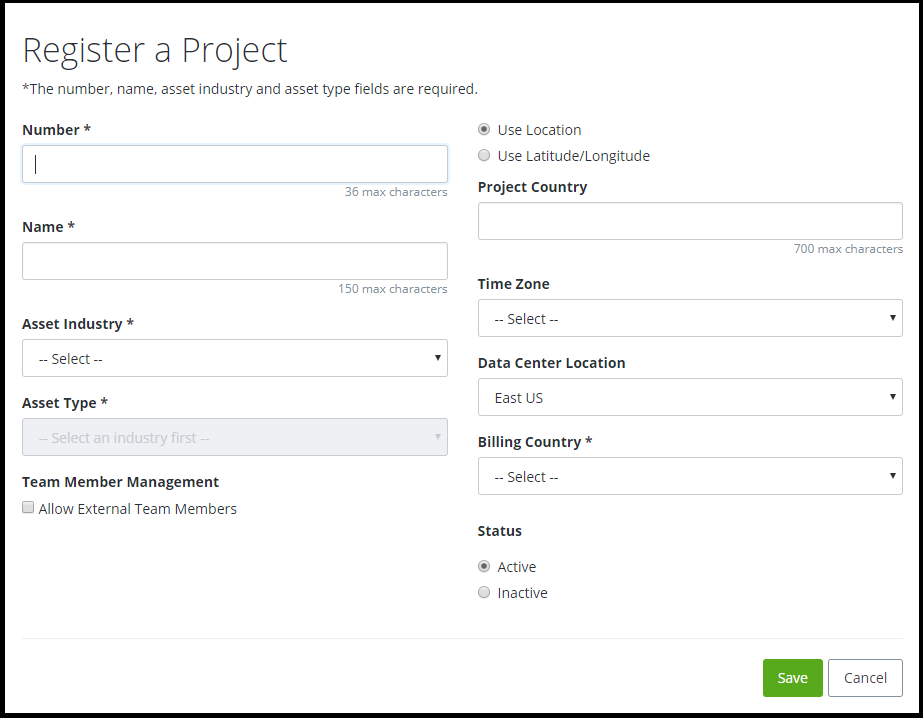Open the Data Center Location dropdown
The image size is (923, 718).
coord(690,397)
